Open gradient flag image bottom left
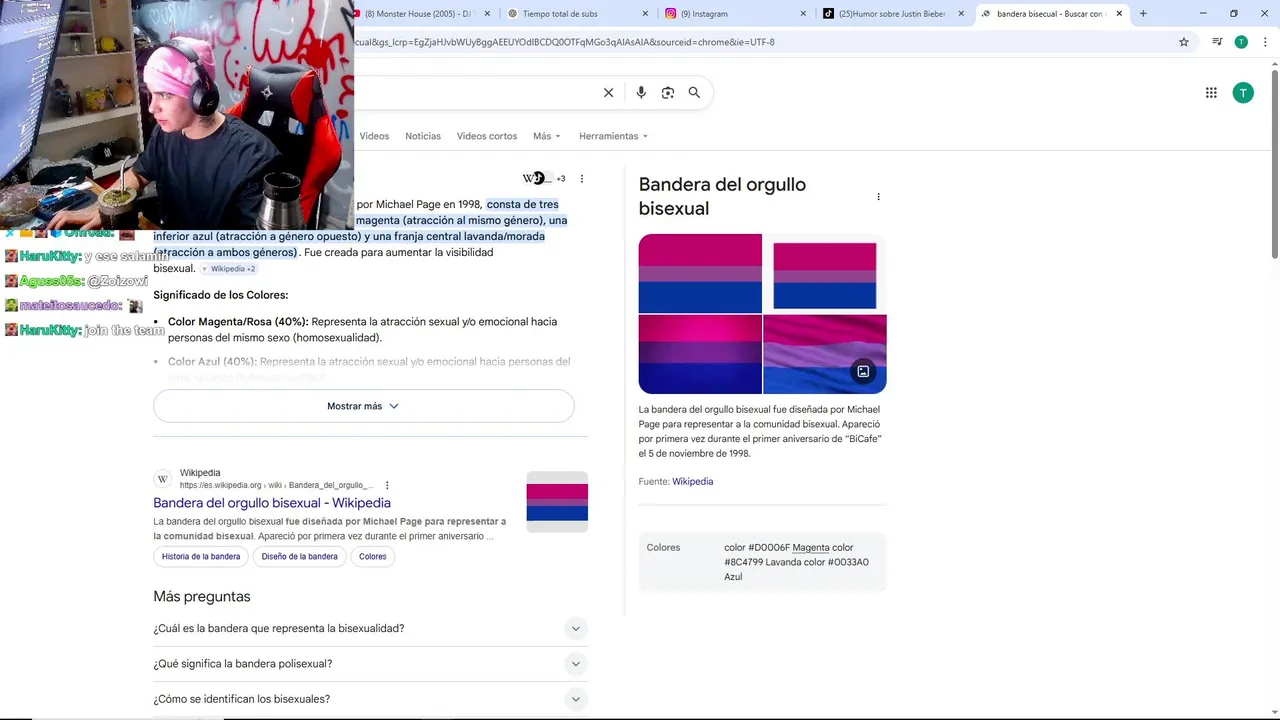Screen dimensions: 1280x720 700,354
